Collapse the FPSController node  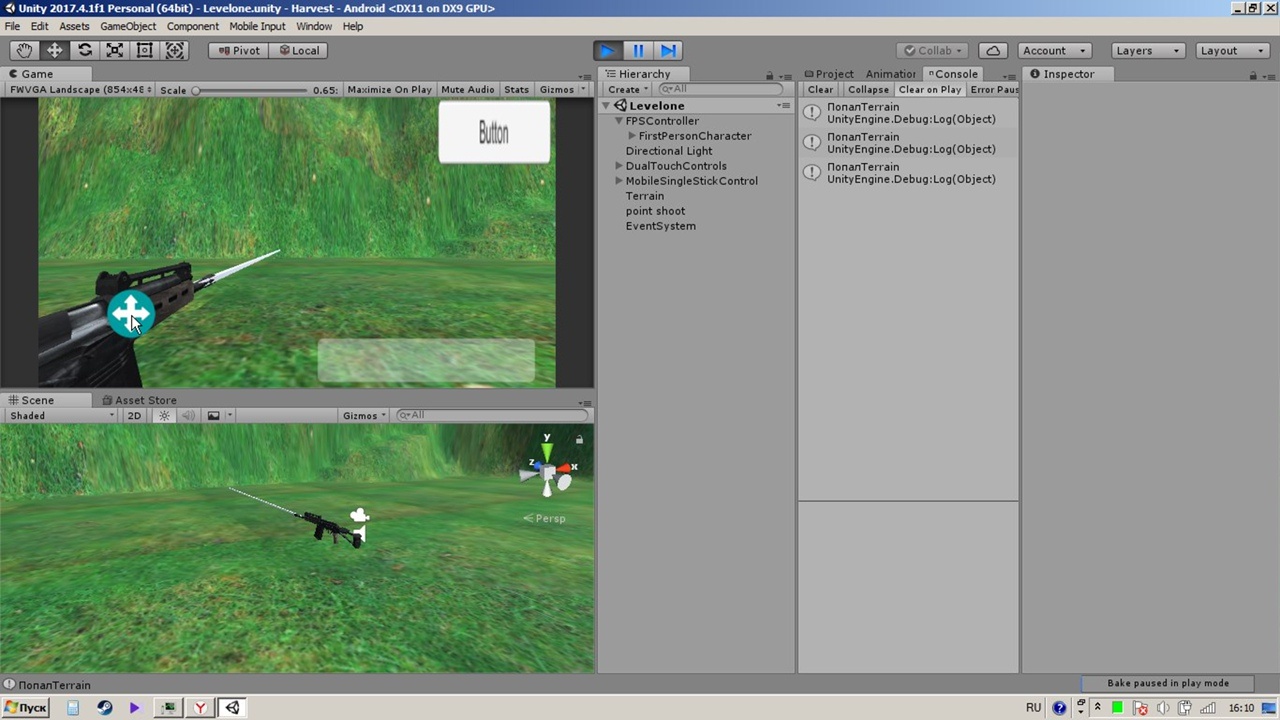coord(619,121)
